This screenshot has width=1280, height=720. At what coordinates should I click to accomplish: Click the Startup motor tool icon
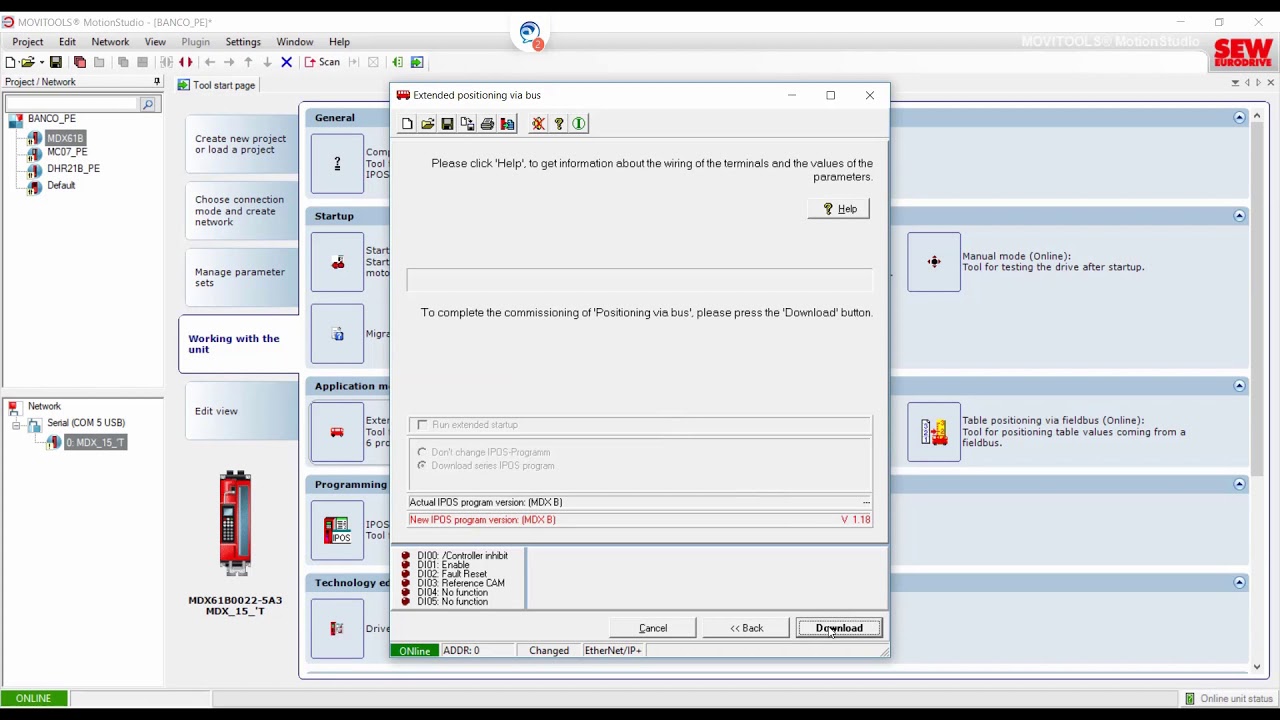click(337, 262)
